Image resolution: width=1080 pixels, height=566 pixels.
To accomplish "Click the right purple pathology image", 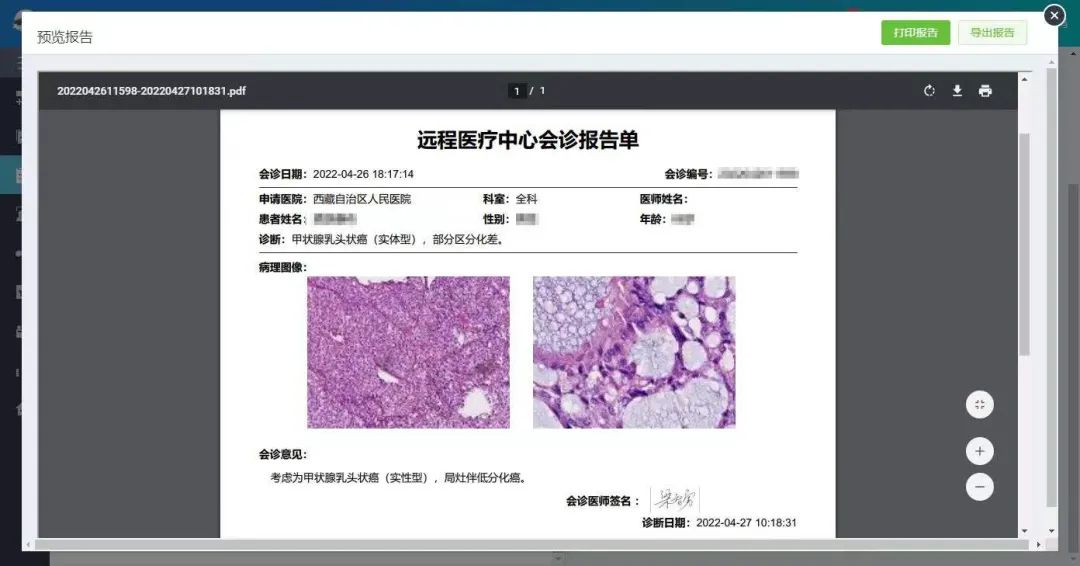I will tap(634, 352).
